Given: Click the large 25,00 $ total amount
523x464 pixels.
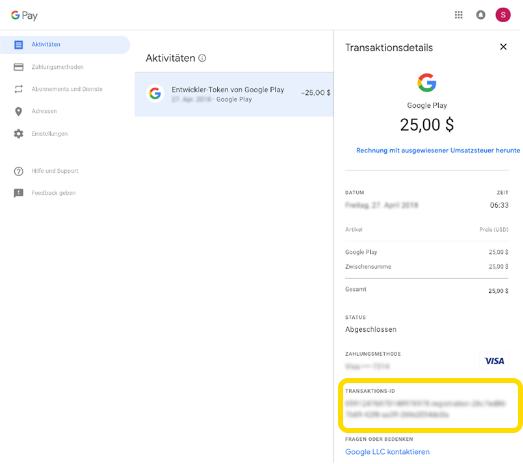Looking at the screenshot, I should [427, 125].
